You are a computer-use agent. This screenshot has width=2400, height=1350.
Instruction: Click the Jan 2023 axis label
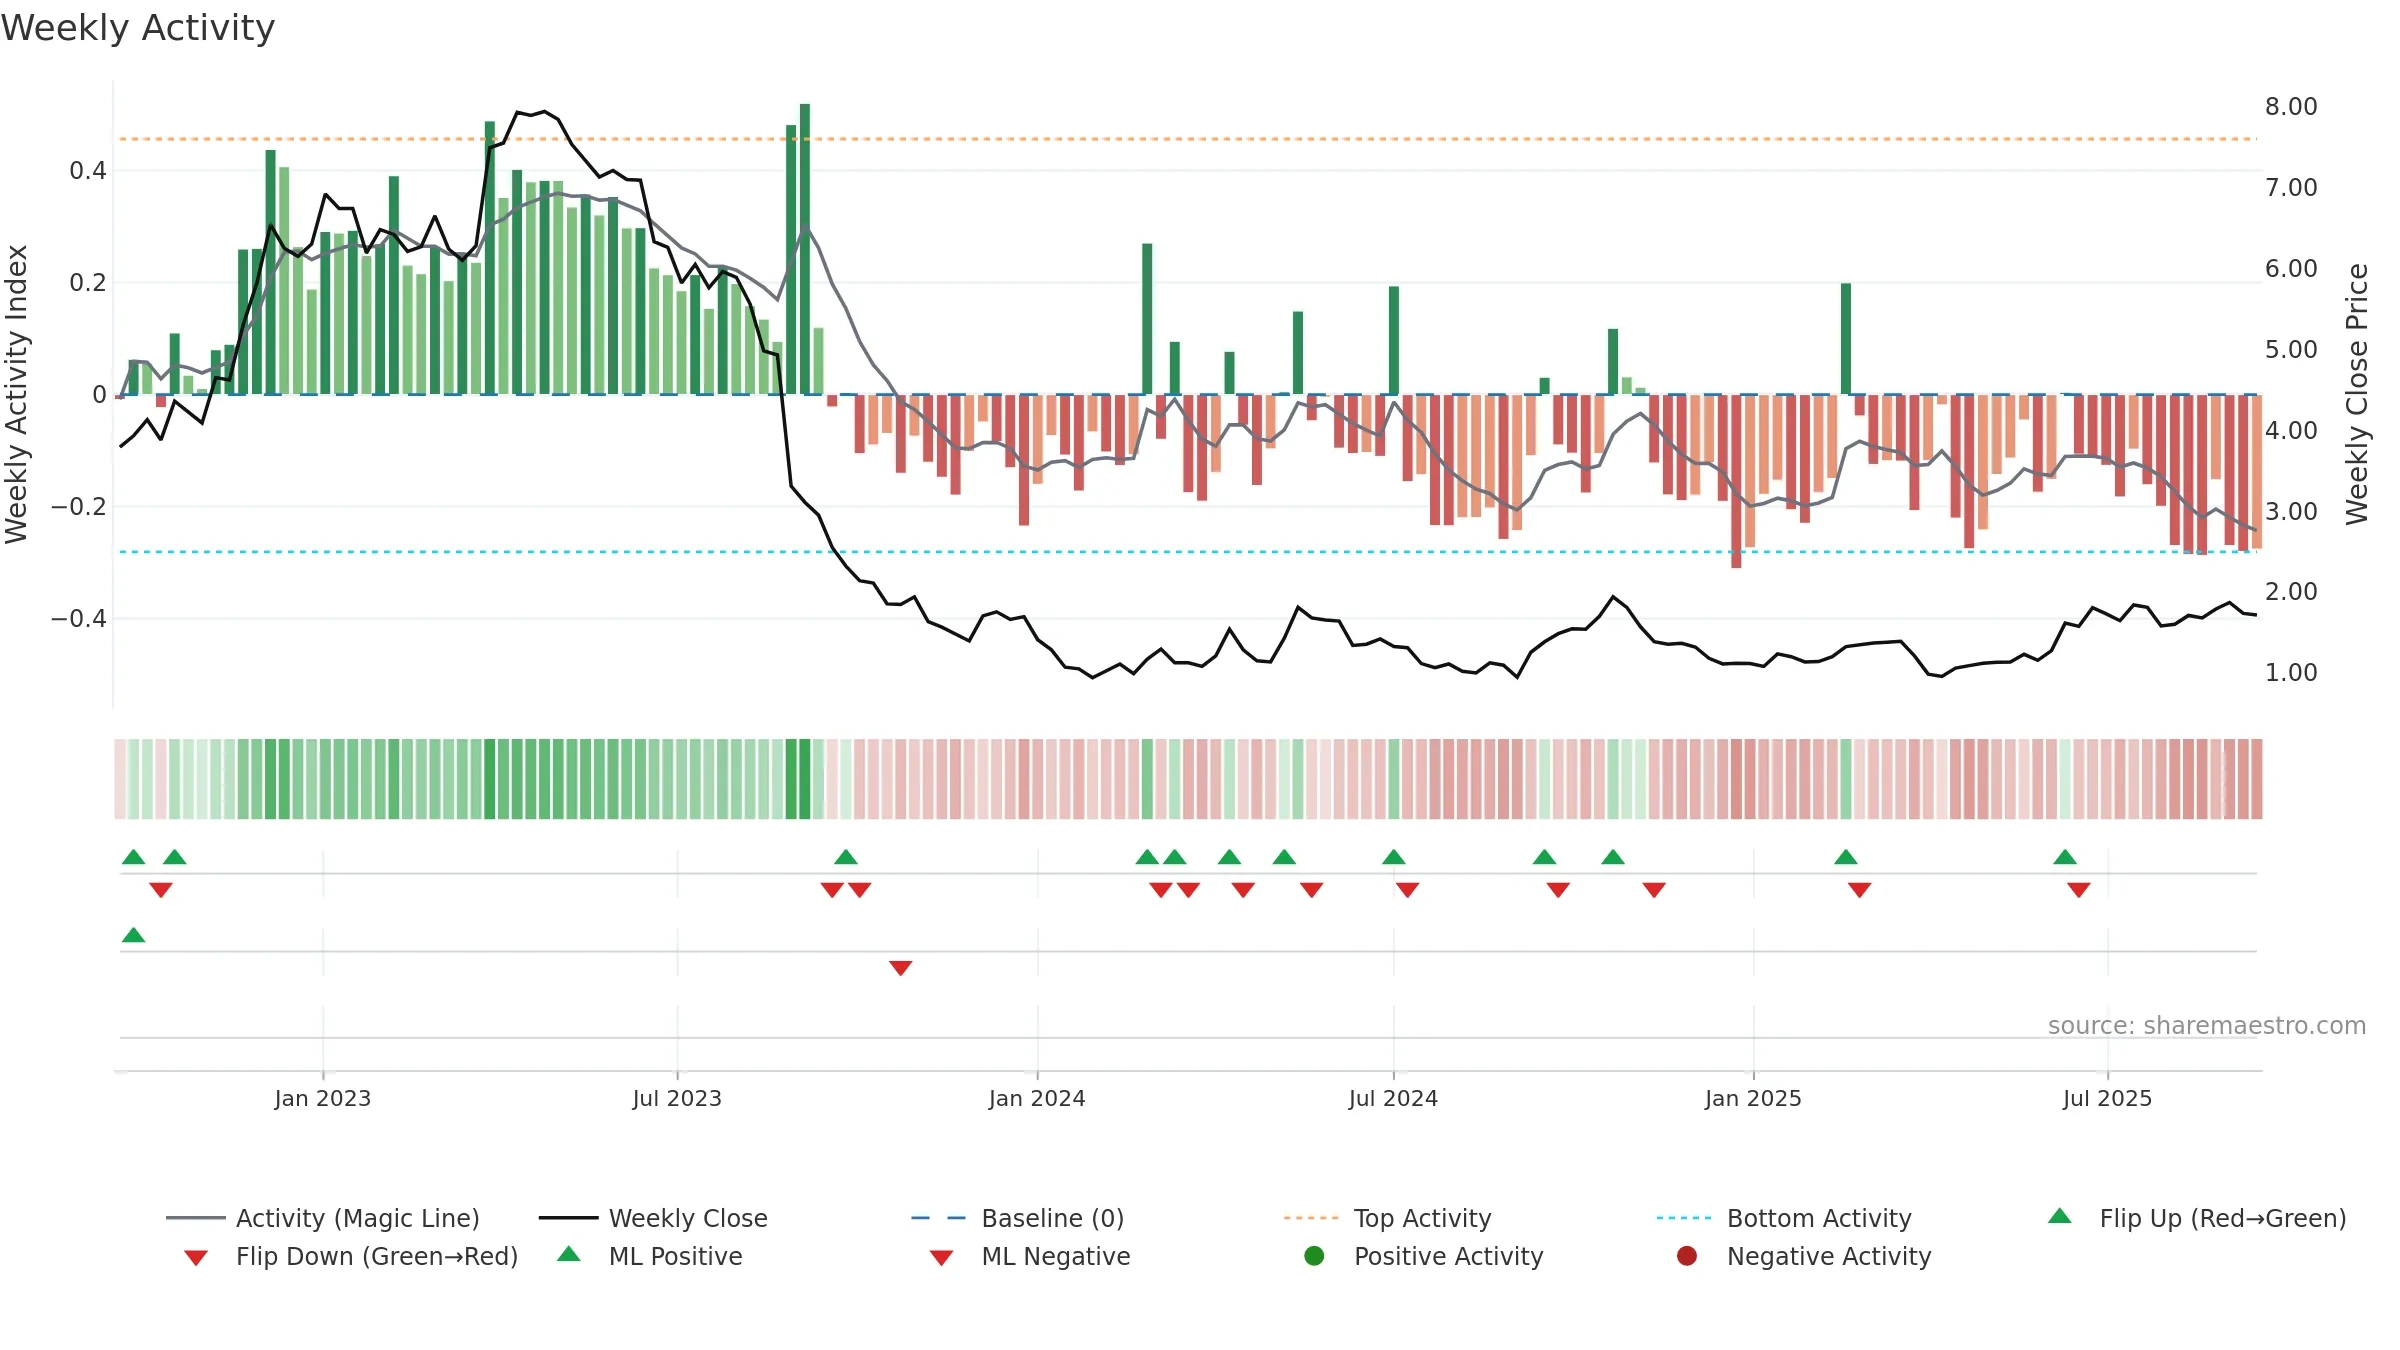coord(323,1098)
